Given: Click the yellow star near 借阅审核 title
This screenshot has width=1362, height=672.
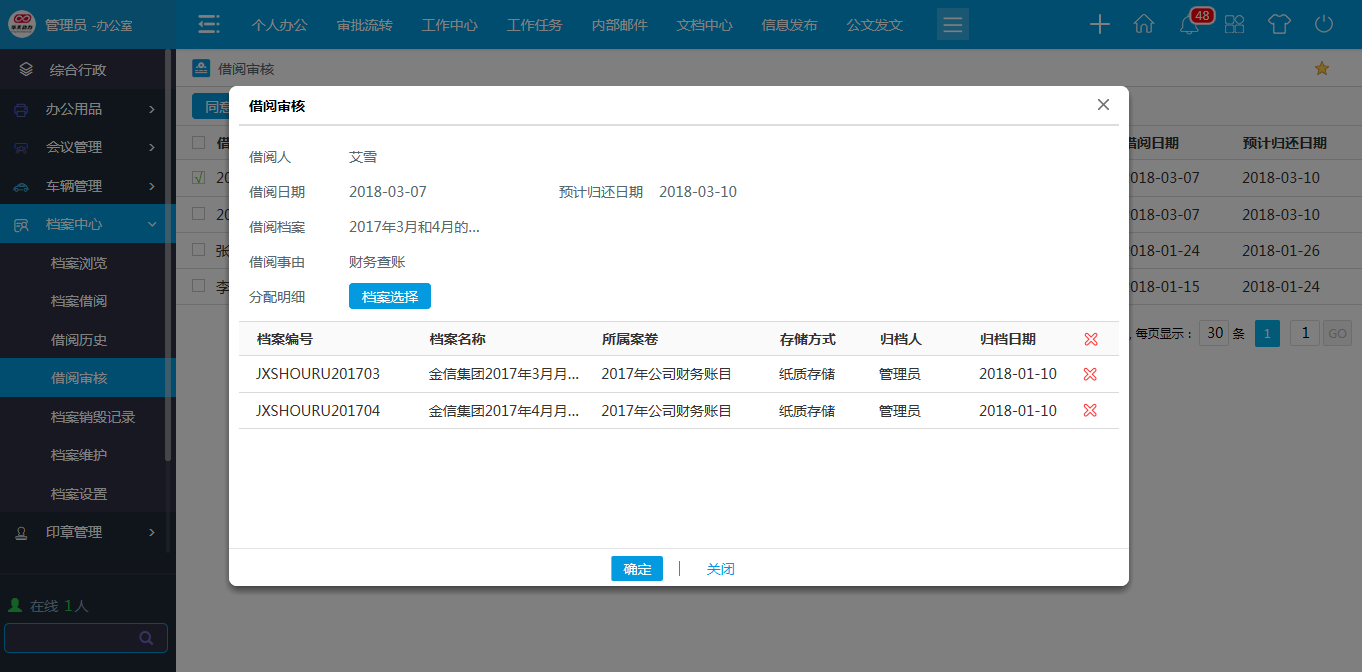Looking at the screenshot, I should point(1322,67).
